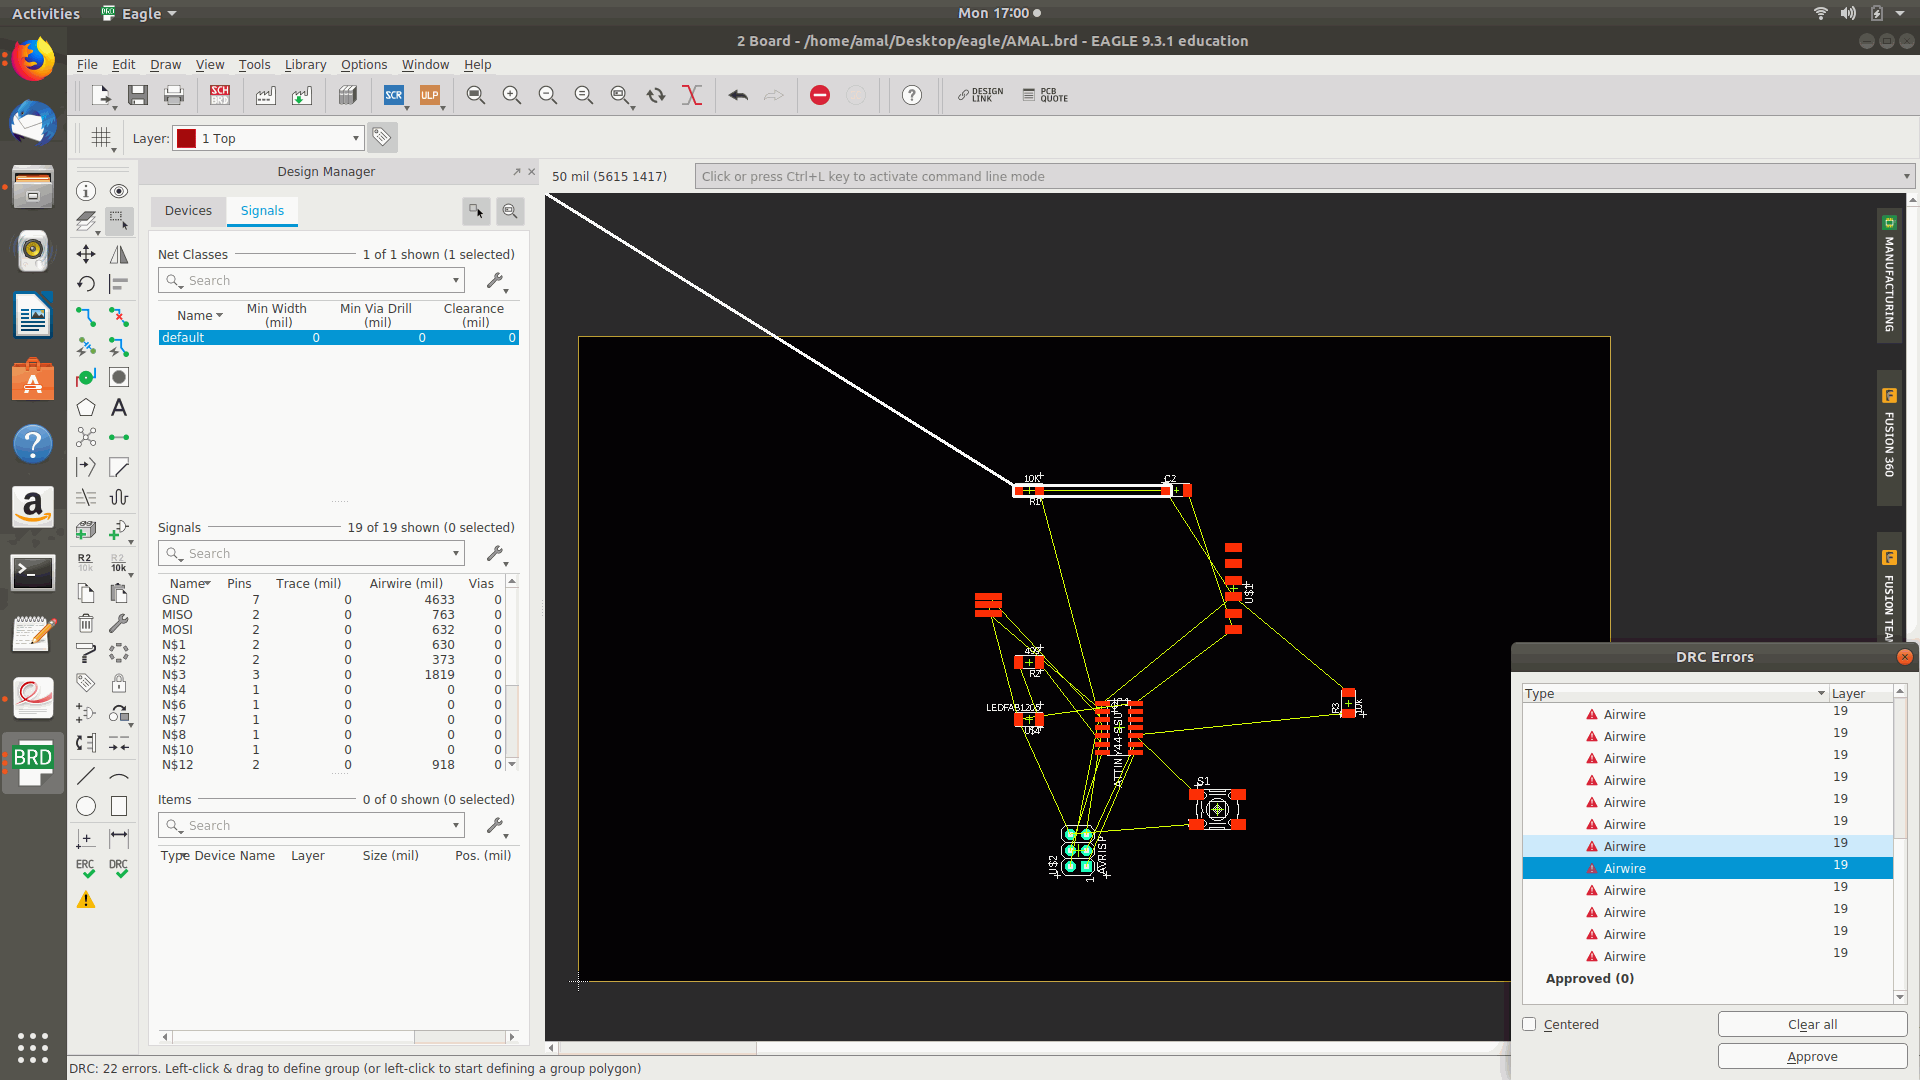Open the Library menu

[305, 64]
